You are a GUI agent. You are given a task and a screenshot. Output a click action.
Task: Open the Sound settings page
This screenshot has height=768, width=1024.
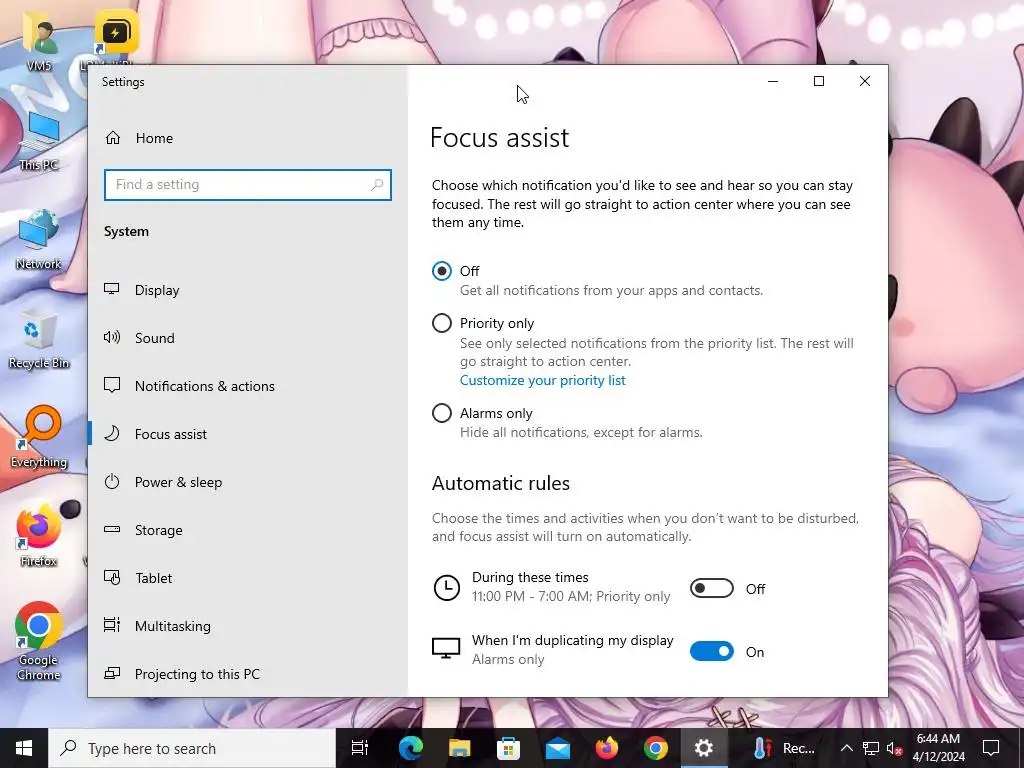pyautogui.click(x=155, y=338)
